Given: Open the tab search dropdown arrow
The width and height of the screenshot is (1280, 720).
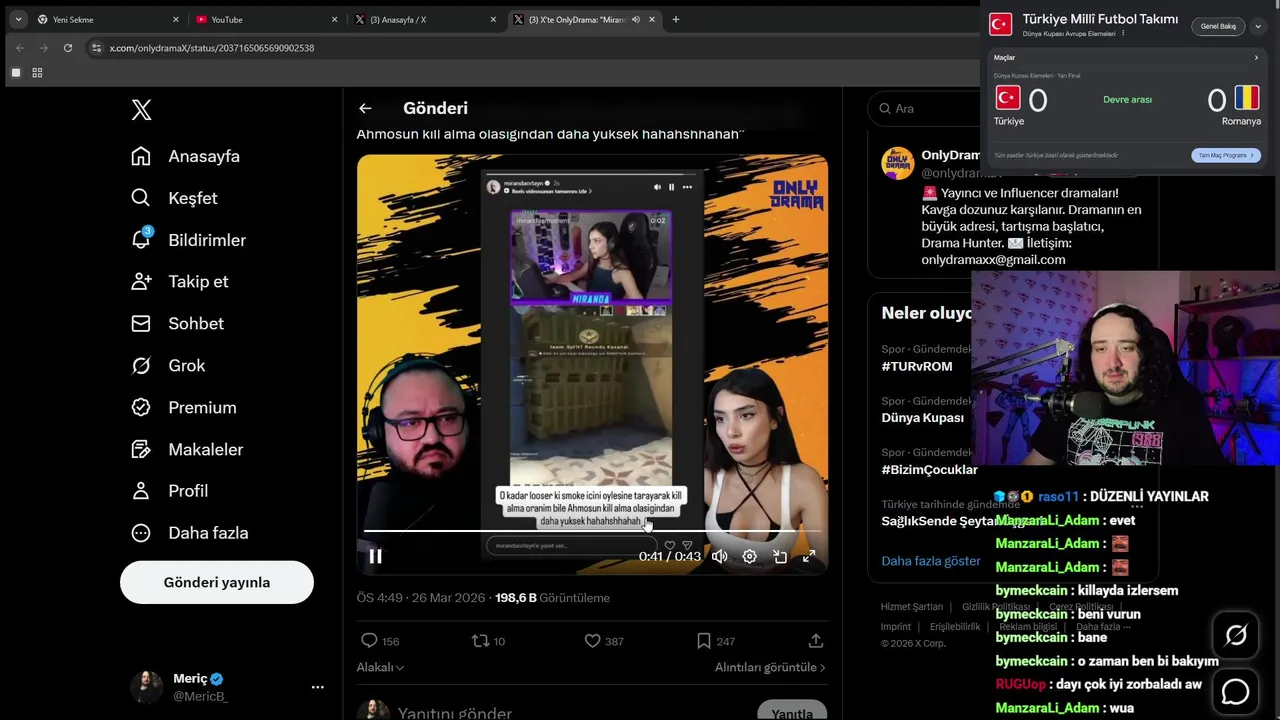Looking at the screenshot, I should pyautogui.click(x=18, y=19).
